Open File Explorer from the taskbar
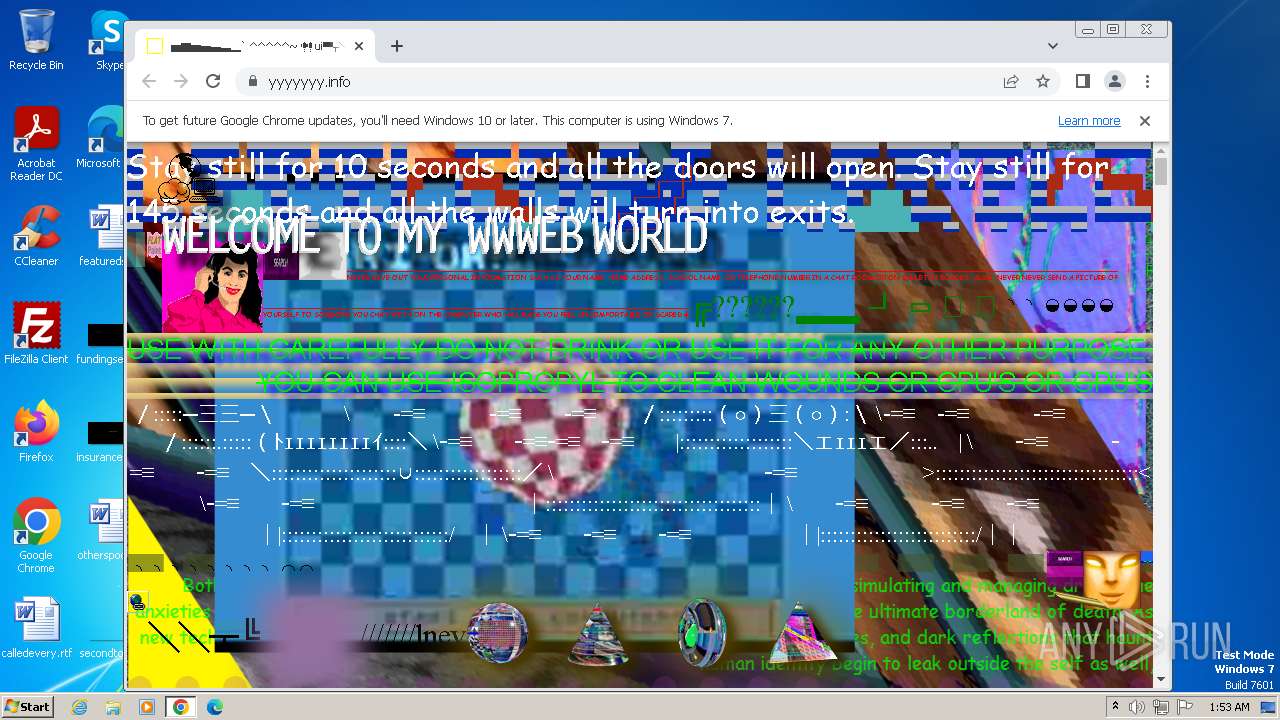The width and height of the screenshot is (1280, 720). [x=113, y=707]
